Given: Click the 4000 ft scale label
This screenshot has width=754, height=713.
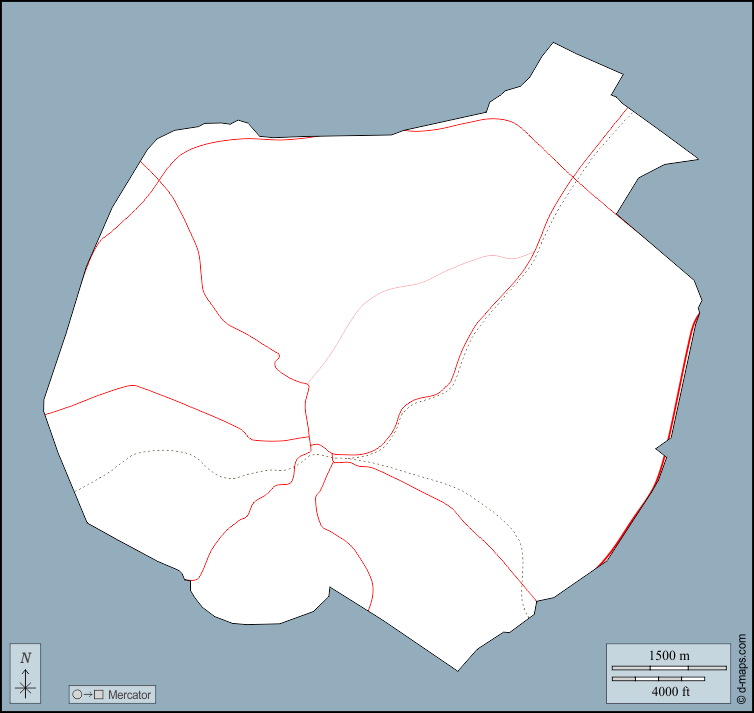Looking at the screenshot, I should tap(669, 691).
